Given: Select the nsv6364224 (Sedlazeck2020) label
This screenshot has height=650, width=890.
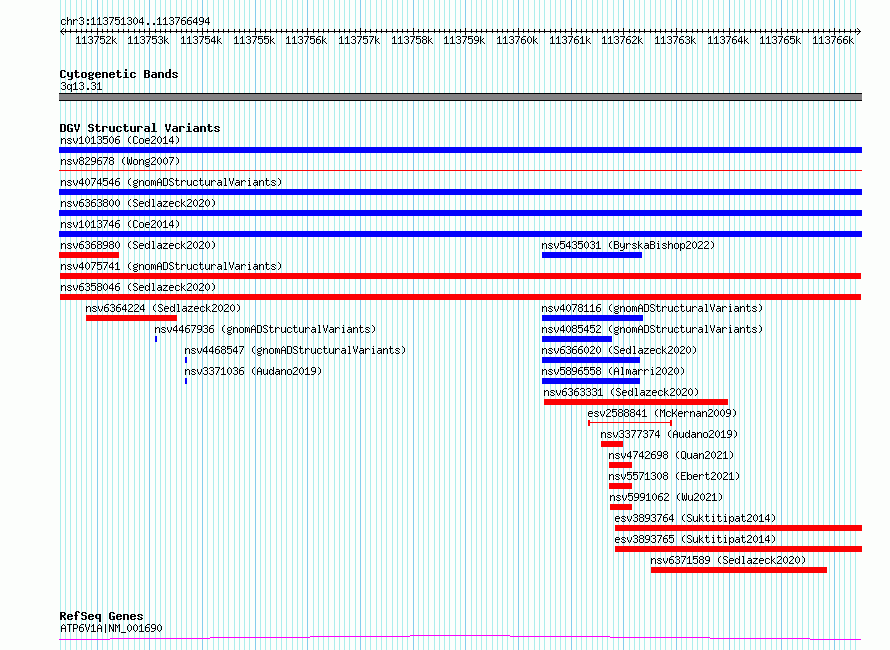Looking at the screenshot, I should pos(163,308).
